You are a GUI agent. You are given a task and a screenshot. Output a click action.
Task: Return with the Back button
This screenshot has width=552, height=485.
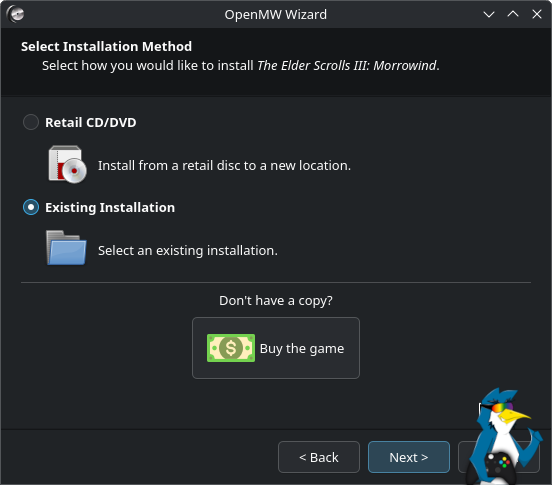(x=319, y=457)
